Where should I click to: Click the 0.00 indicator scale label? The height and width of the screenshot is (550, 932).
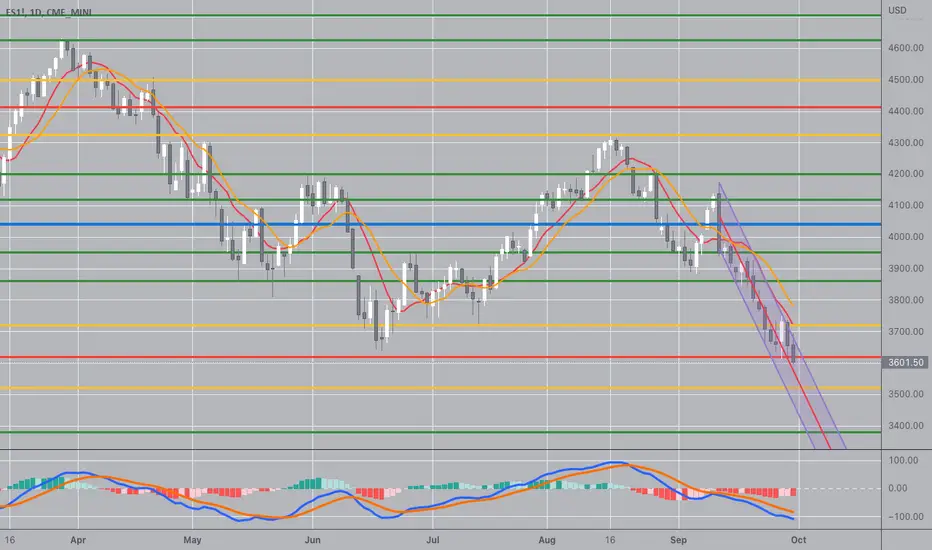tap(898, 488)
